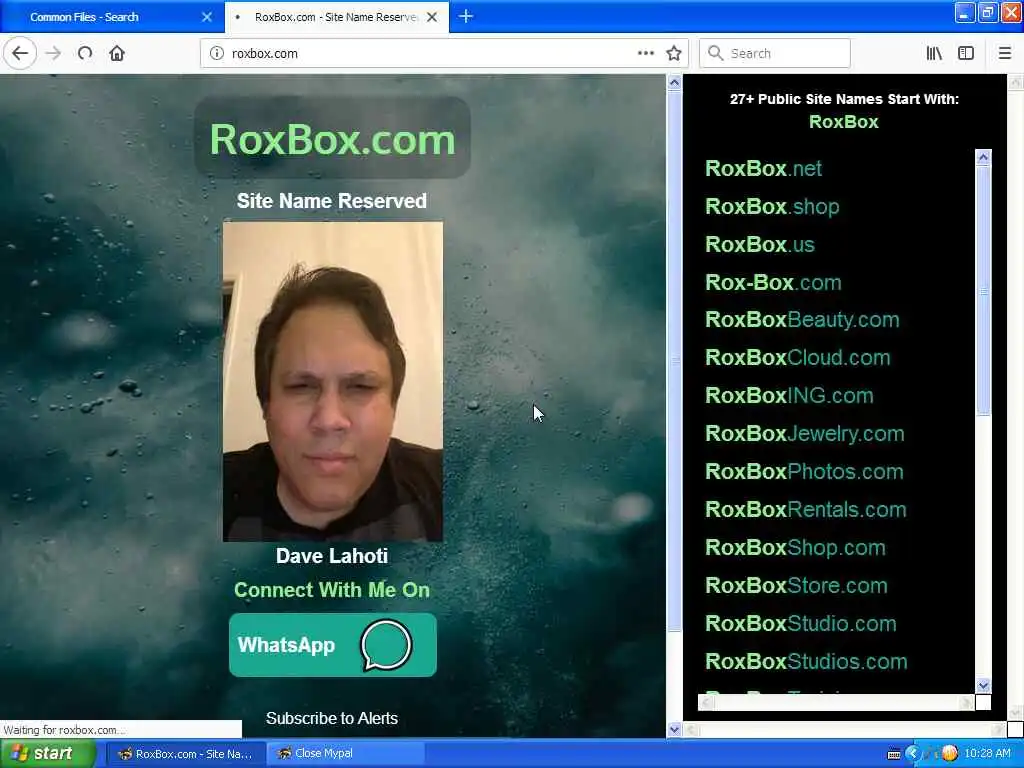Open the Library icon in toolbar

pos(934,53)
